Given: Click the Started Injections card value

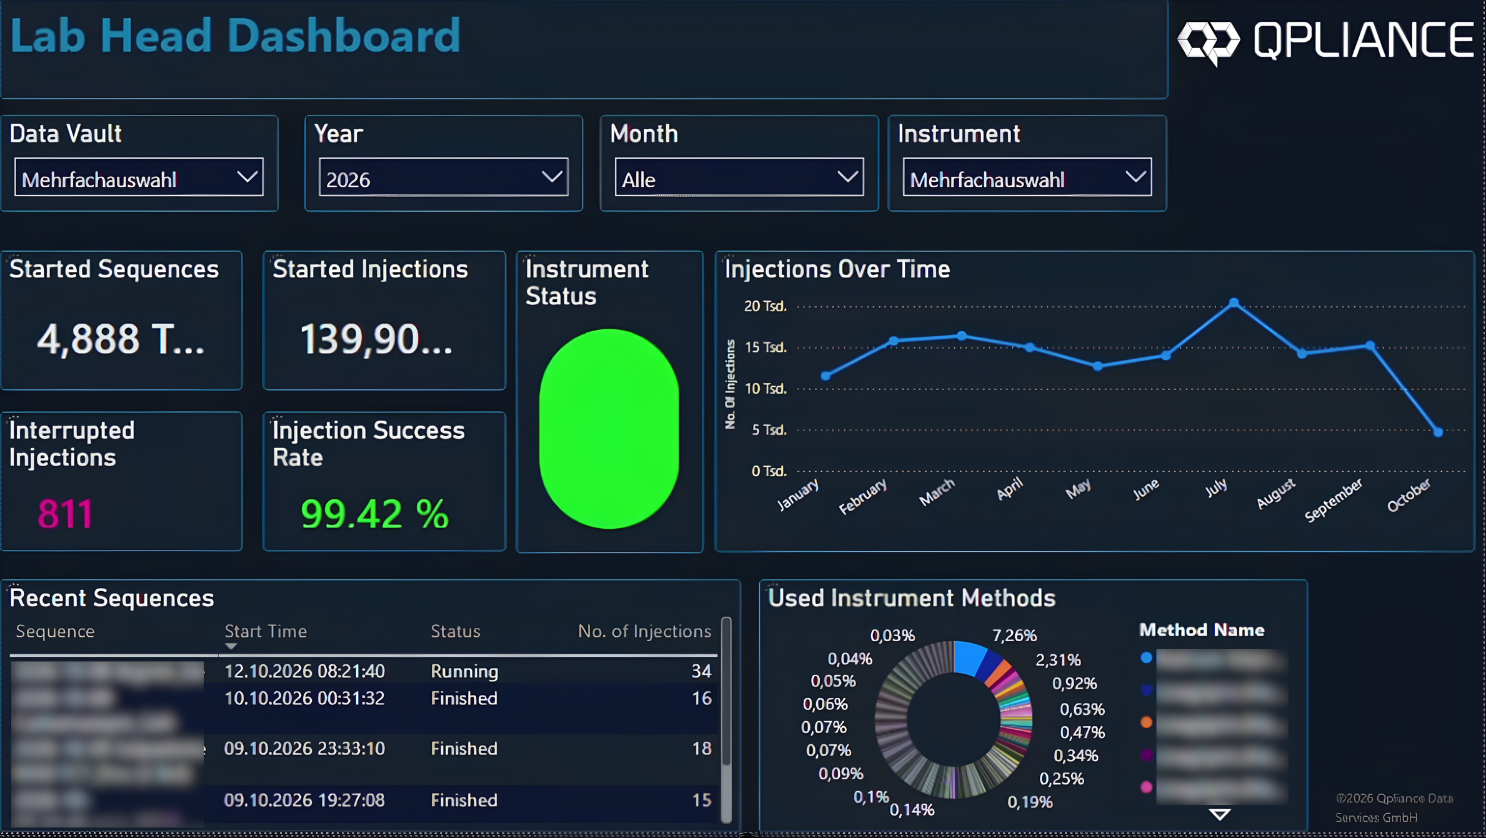Looking at the screenshot, I should (376, 339).
